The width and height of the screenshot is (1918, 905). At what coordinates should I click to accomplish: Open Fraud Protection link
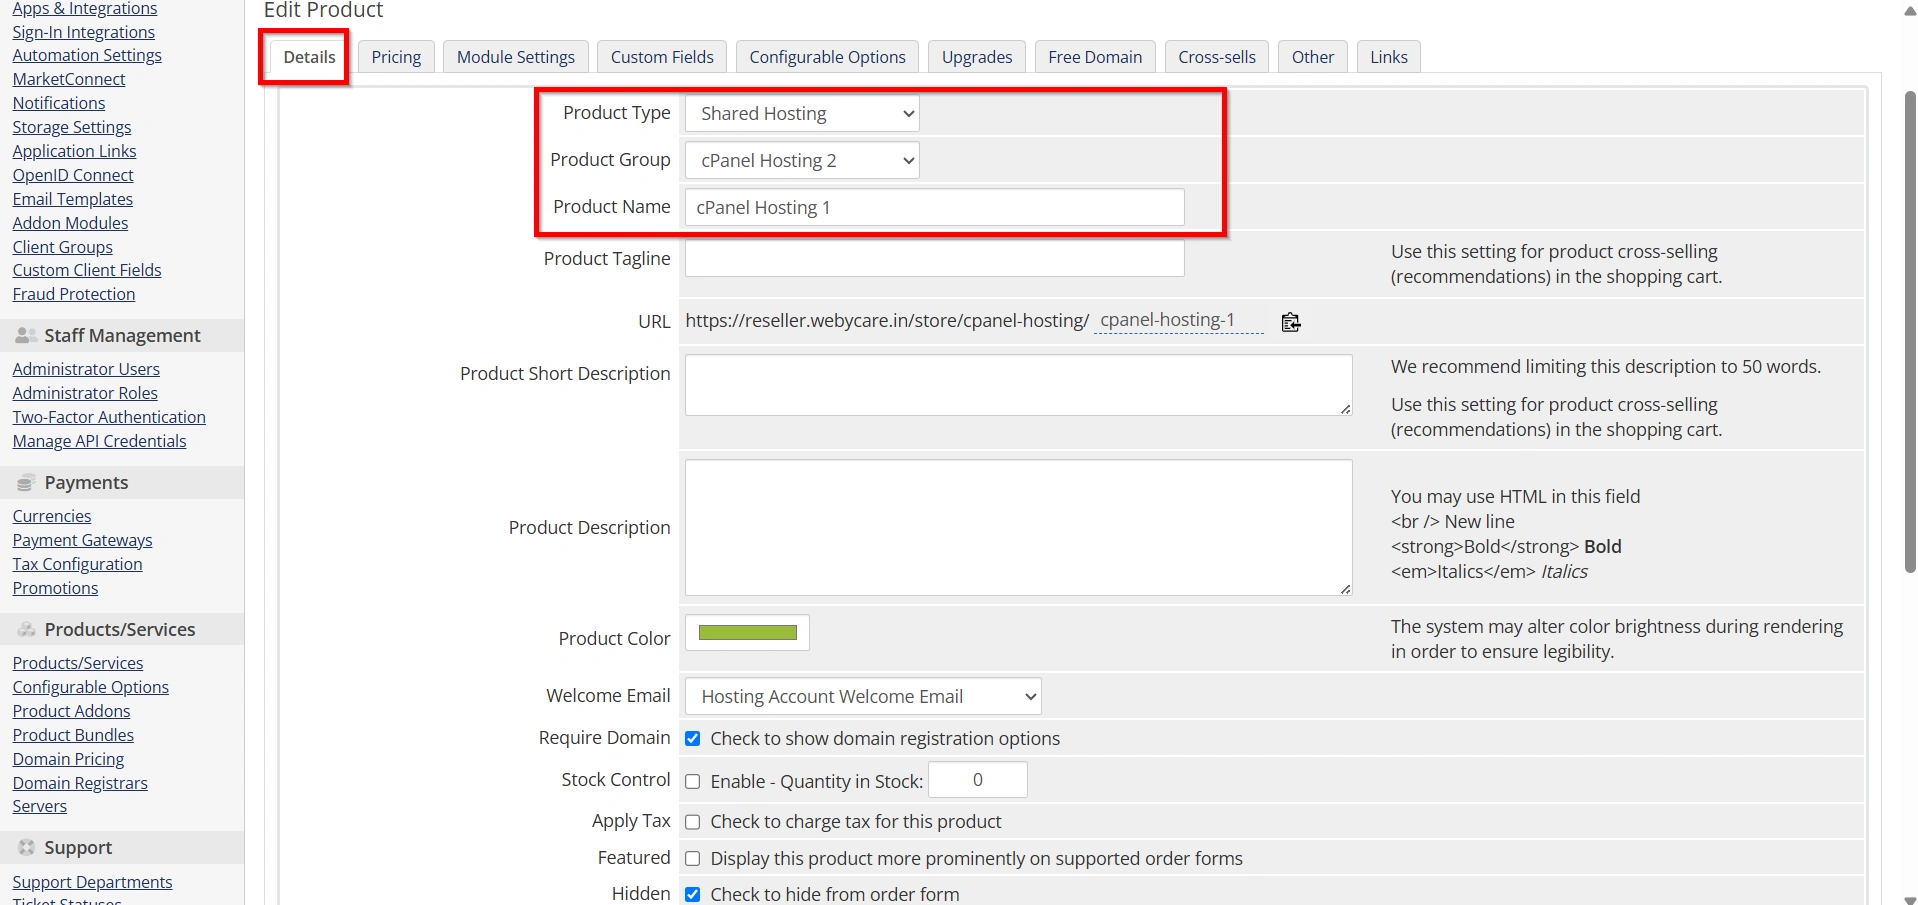[x=74, y=294]
